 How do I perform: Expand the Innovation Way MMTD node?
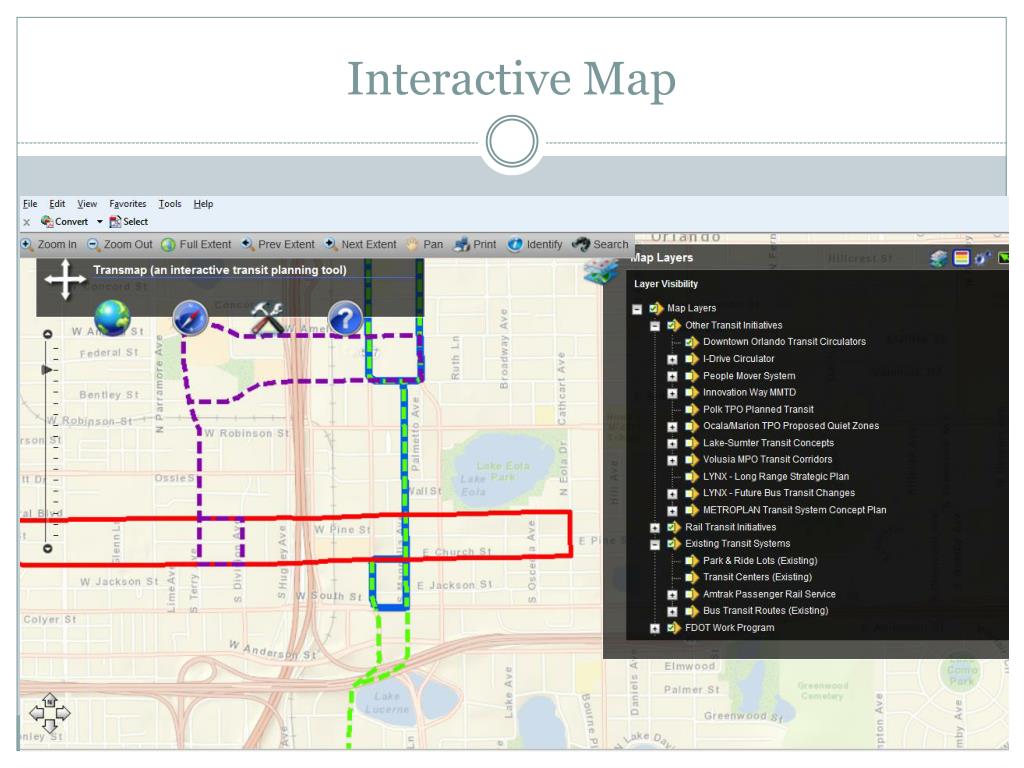[672, 393]
